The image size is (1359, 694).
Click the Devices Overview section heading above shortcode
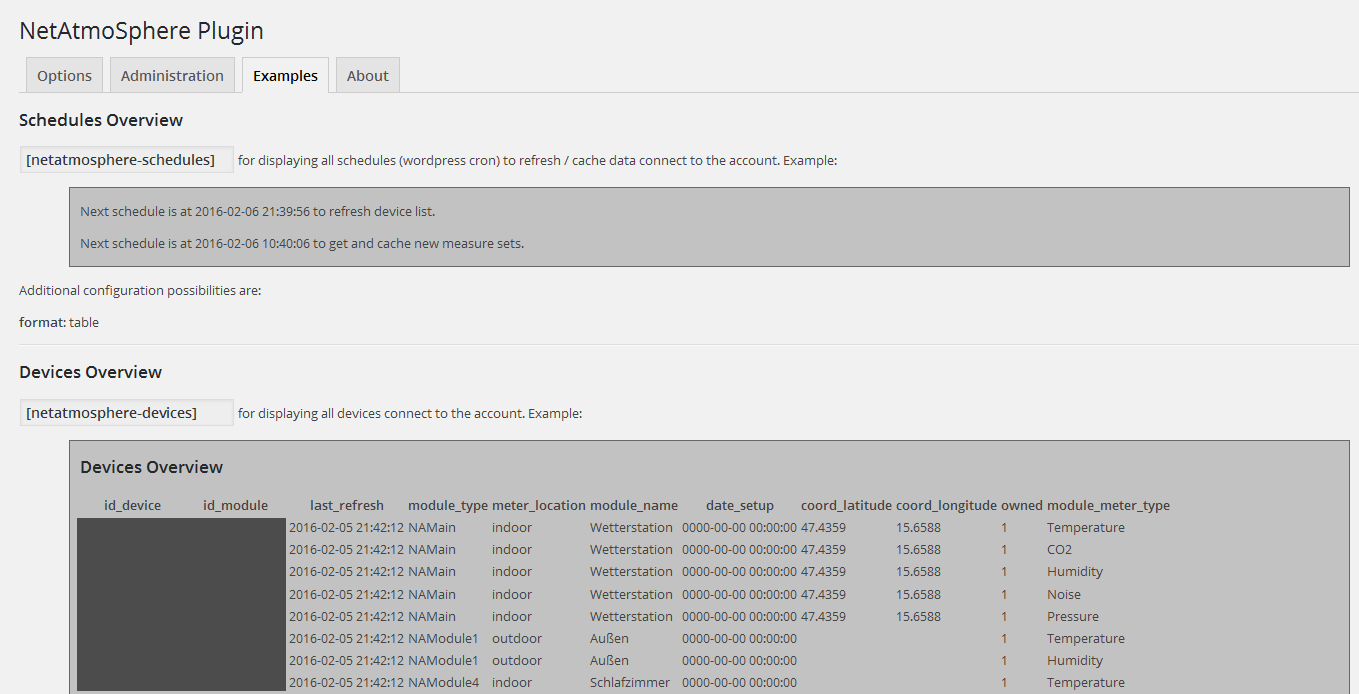pos(90,372)
